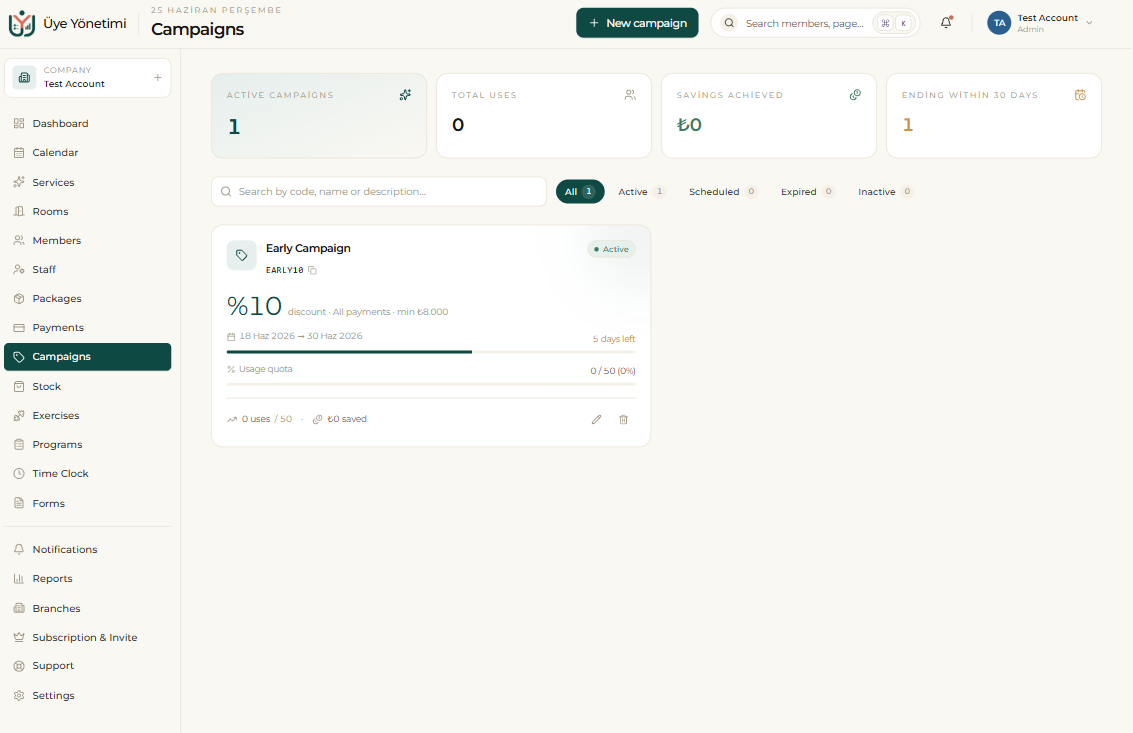
Task: Click the '18 Haz 2026 → 30 Haz 2026' dates
Action: (x=301, y=336)
